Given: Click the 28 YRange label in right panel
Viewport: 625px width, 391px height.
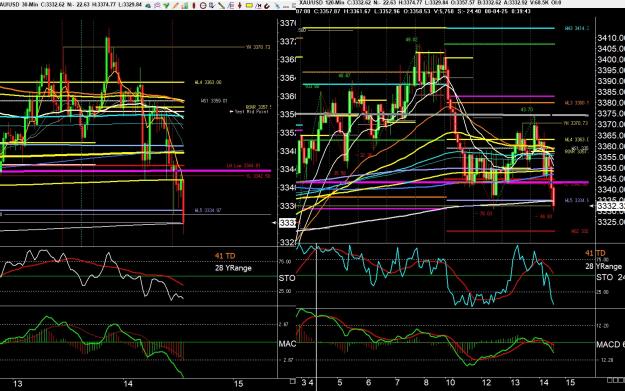Looking at the screenshot, I should tap(603, 266).
